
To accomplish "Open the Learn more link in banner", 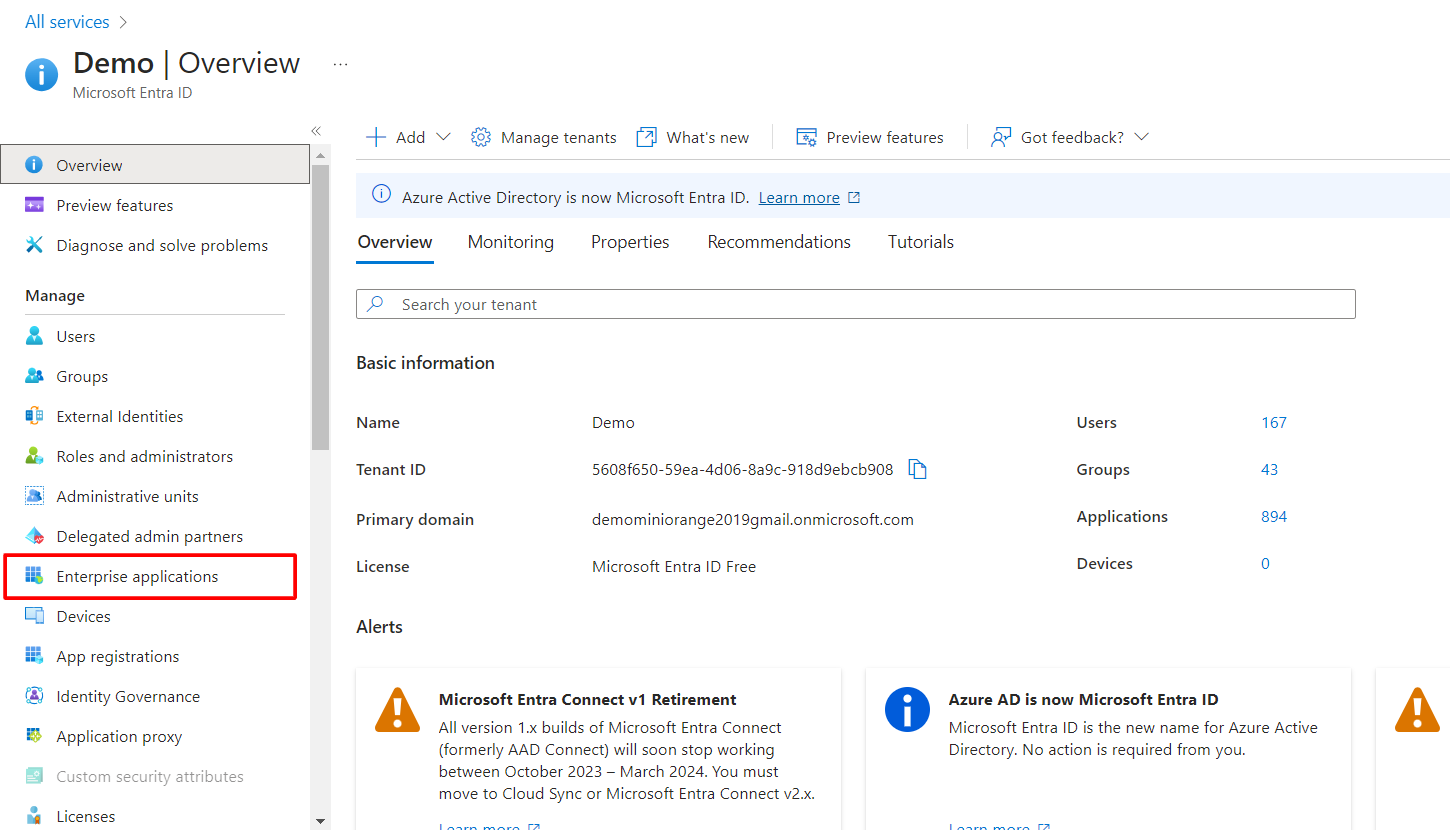I will tap(799, 198).
